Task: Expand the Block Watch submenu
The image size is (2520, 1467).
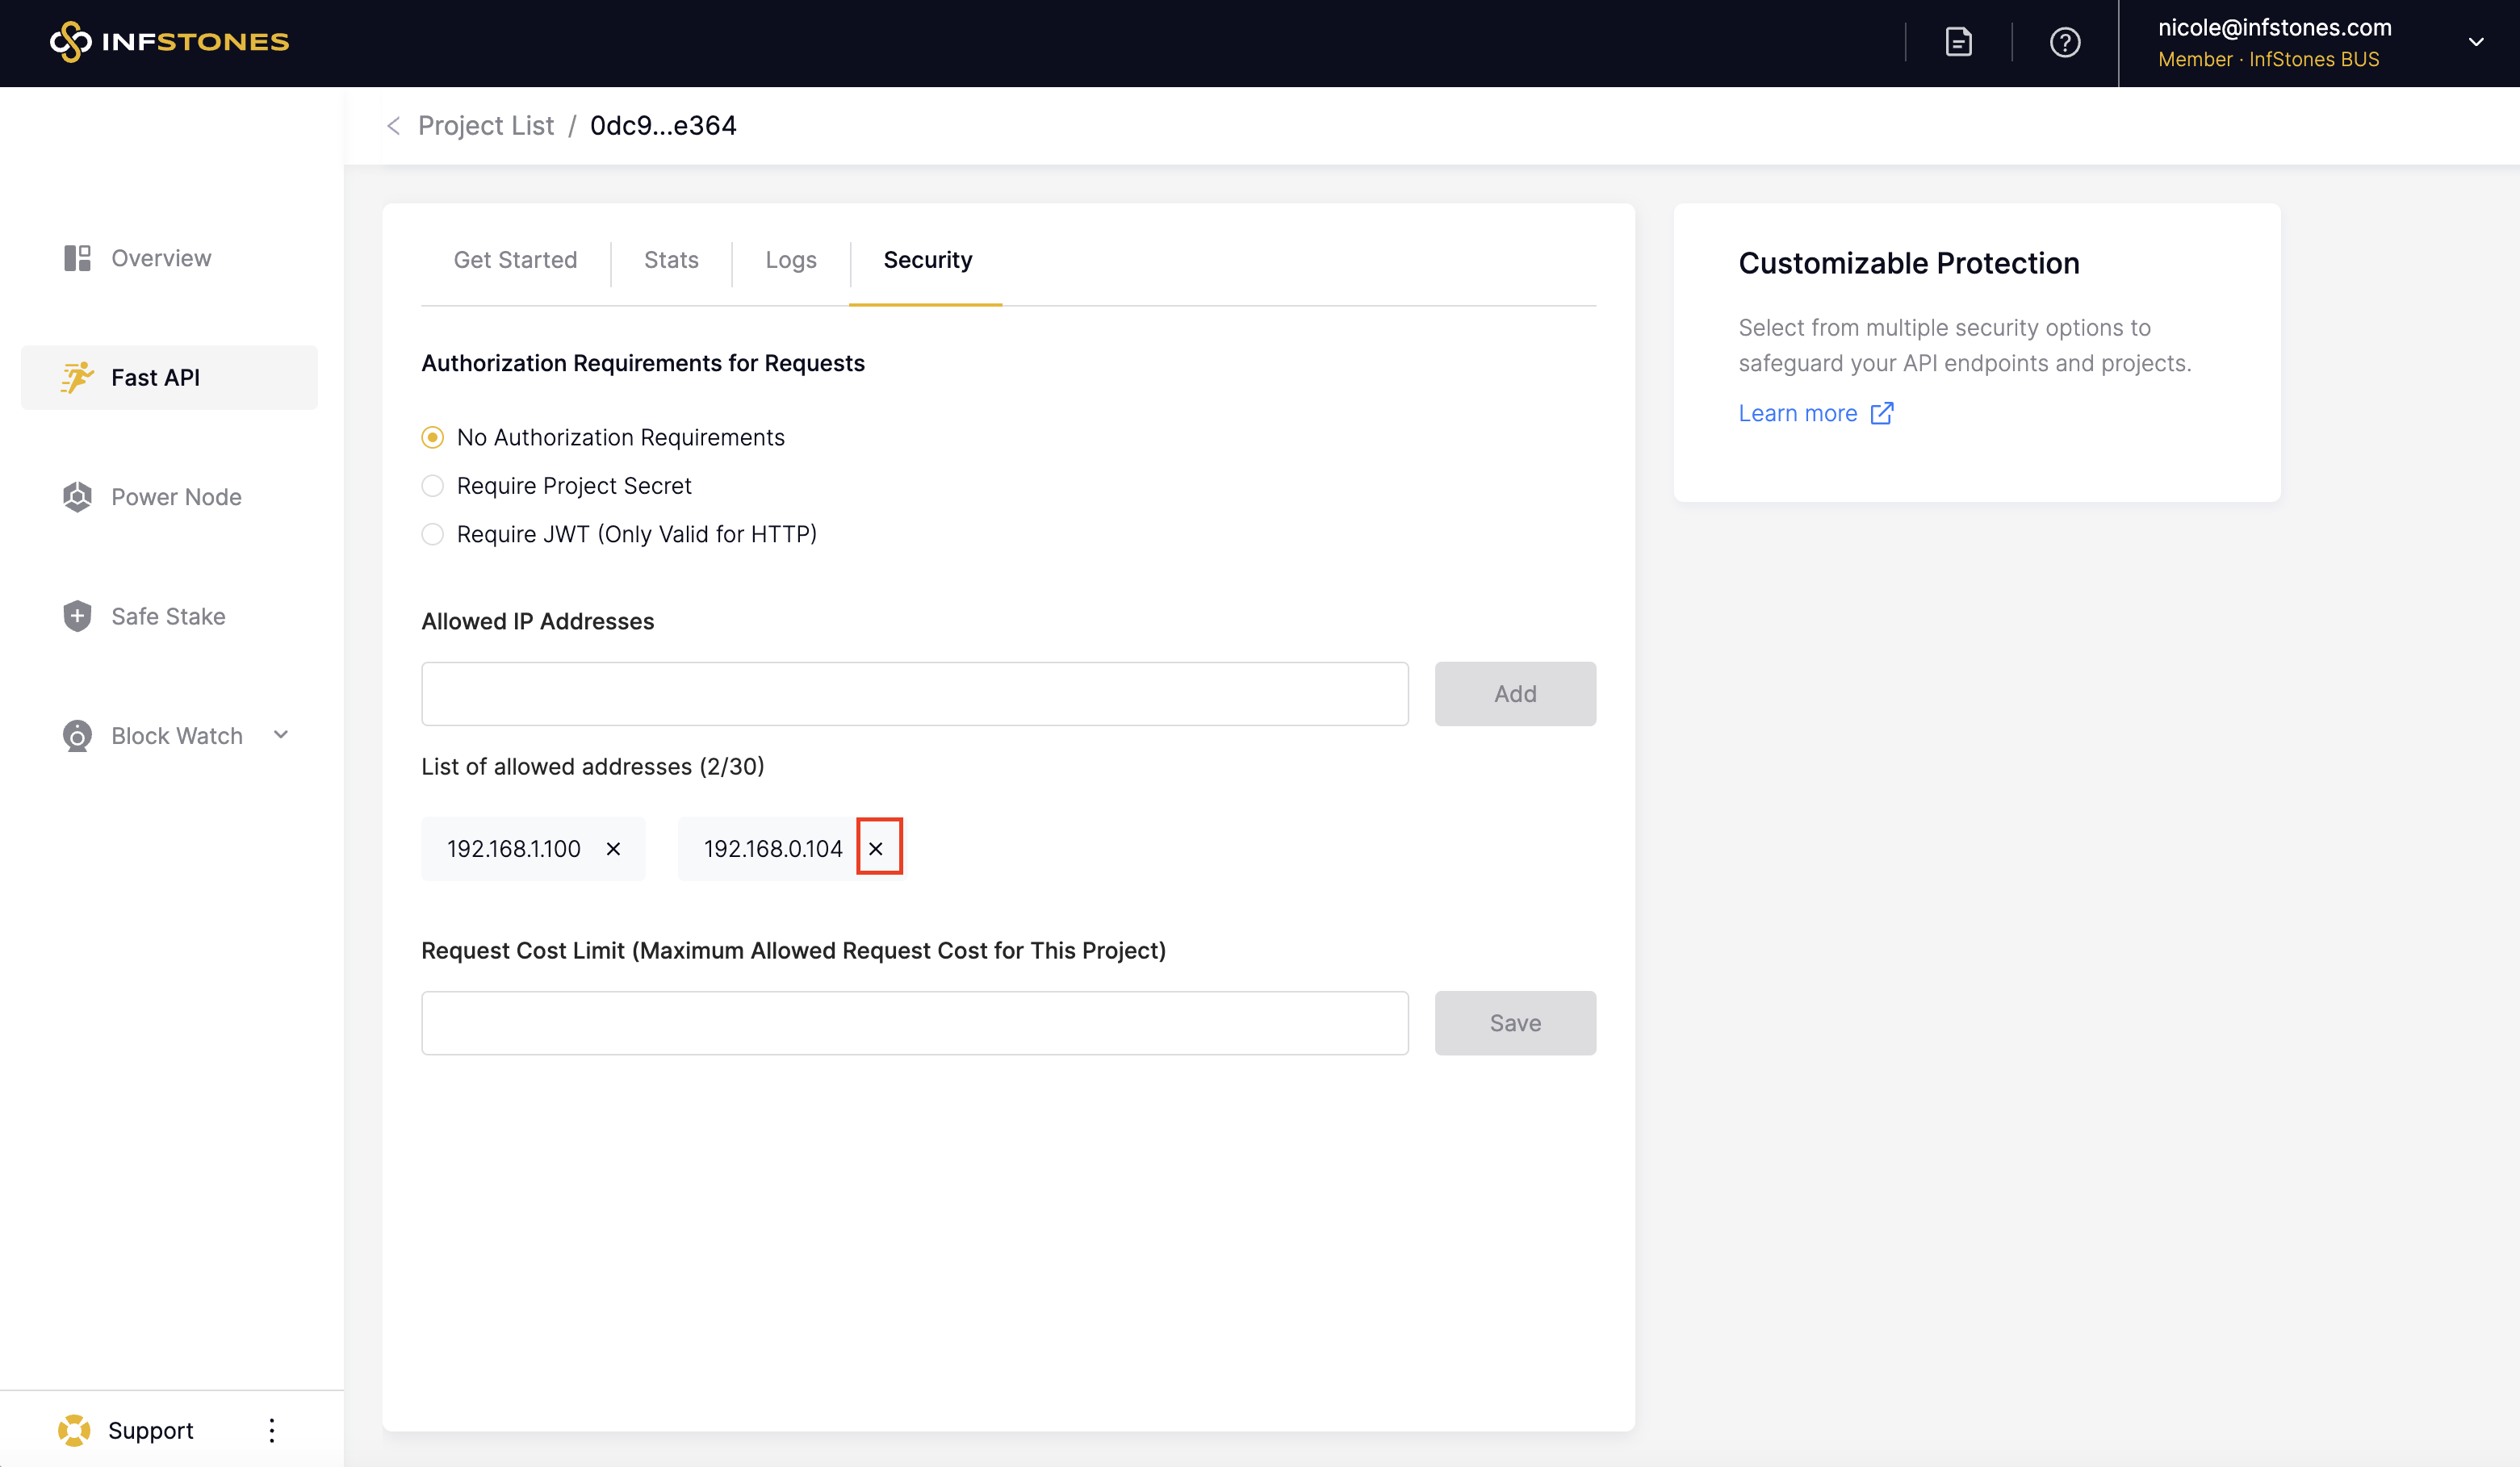Action: pos(281,735)
